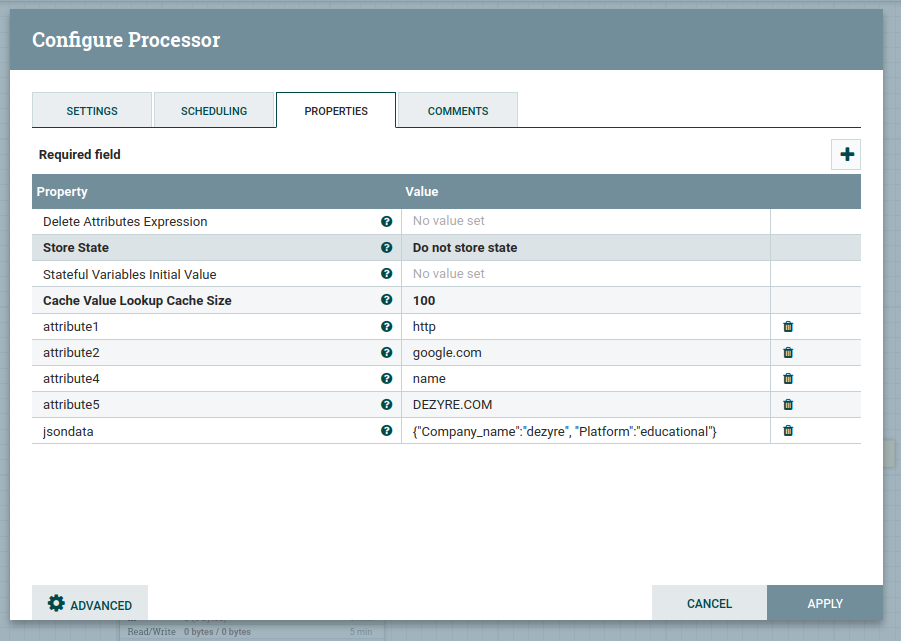This screenshot has width=901, height=641.
Task: Edit the attribute5 value DEZYRE.COM
Action: coord(585,404)
